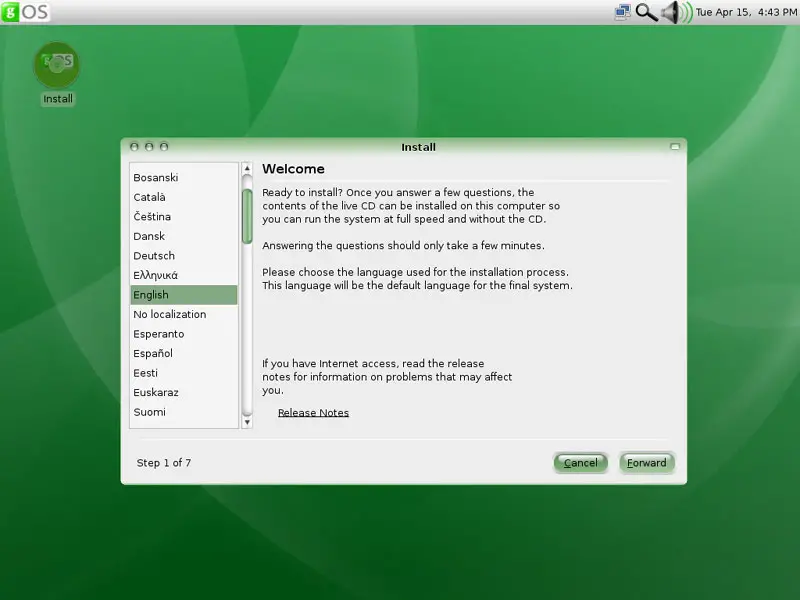Select Deutsch as installation language

(x=154, y=256)
